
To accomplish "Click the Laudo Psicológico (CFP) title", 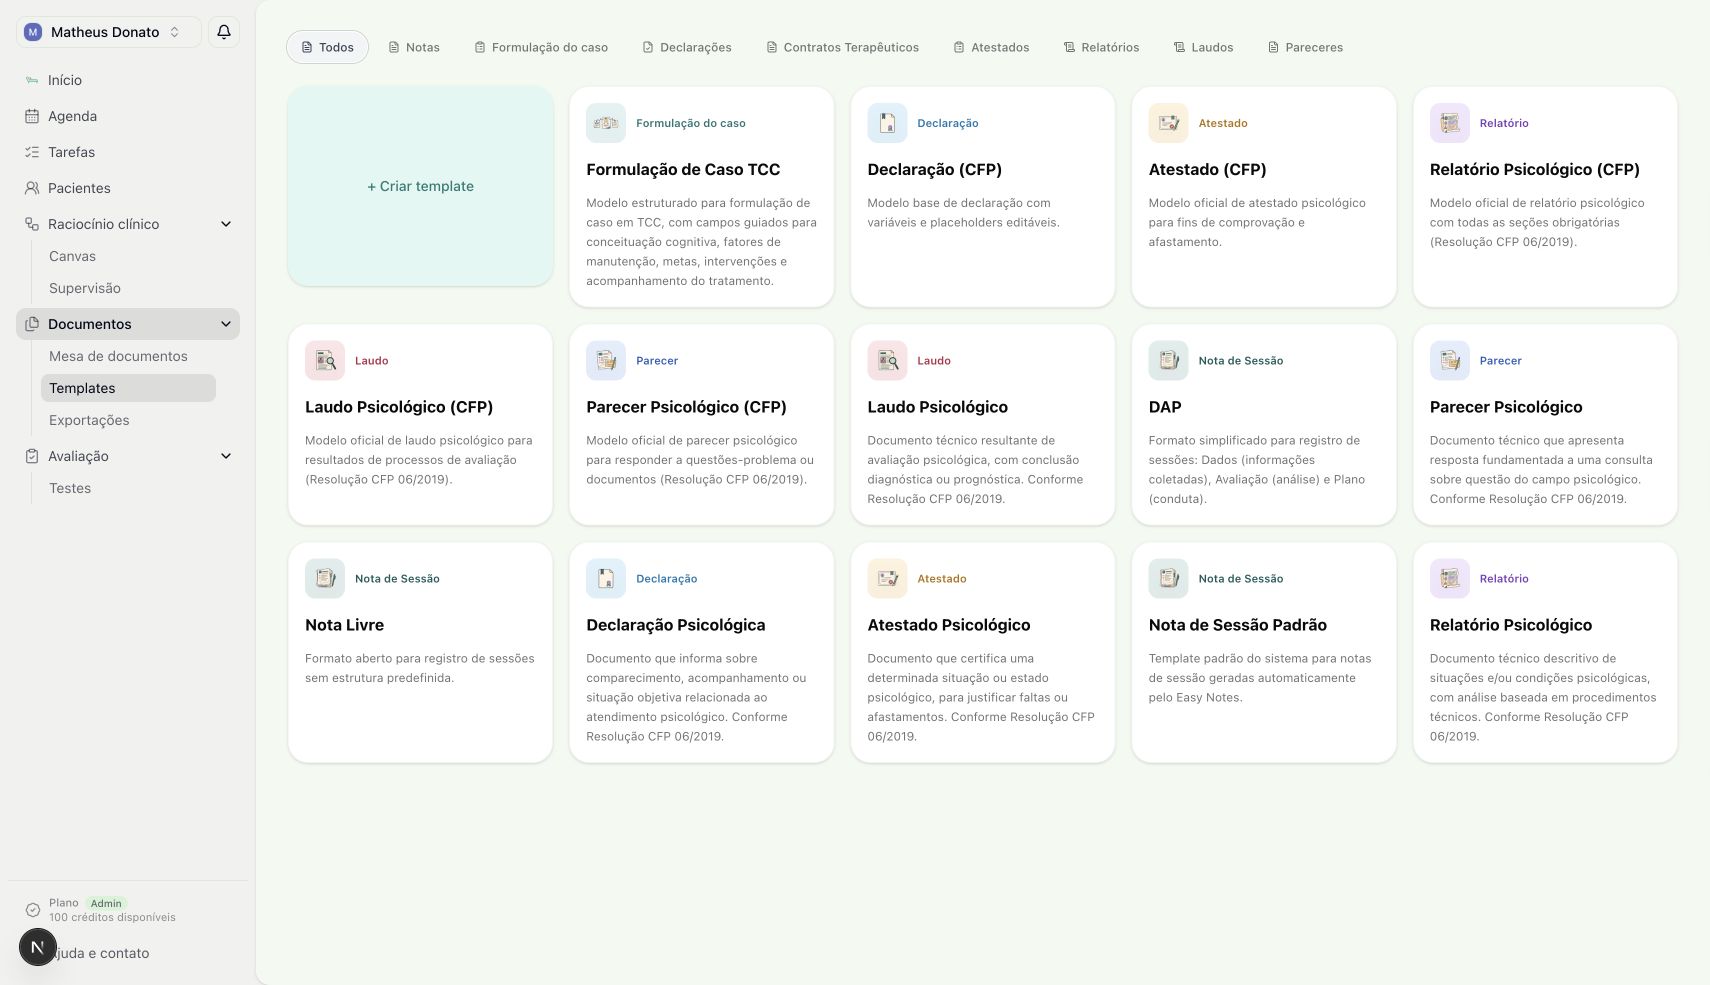I will pyautogui.click(x=399, y=407).
